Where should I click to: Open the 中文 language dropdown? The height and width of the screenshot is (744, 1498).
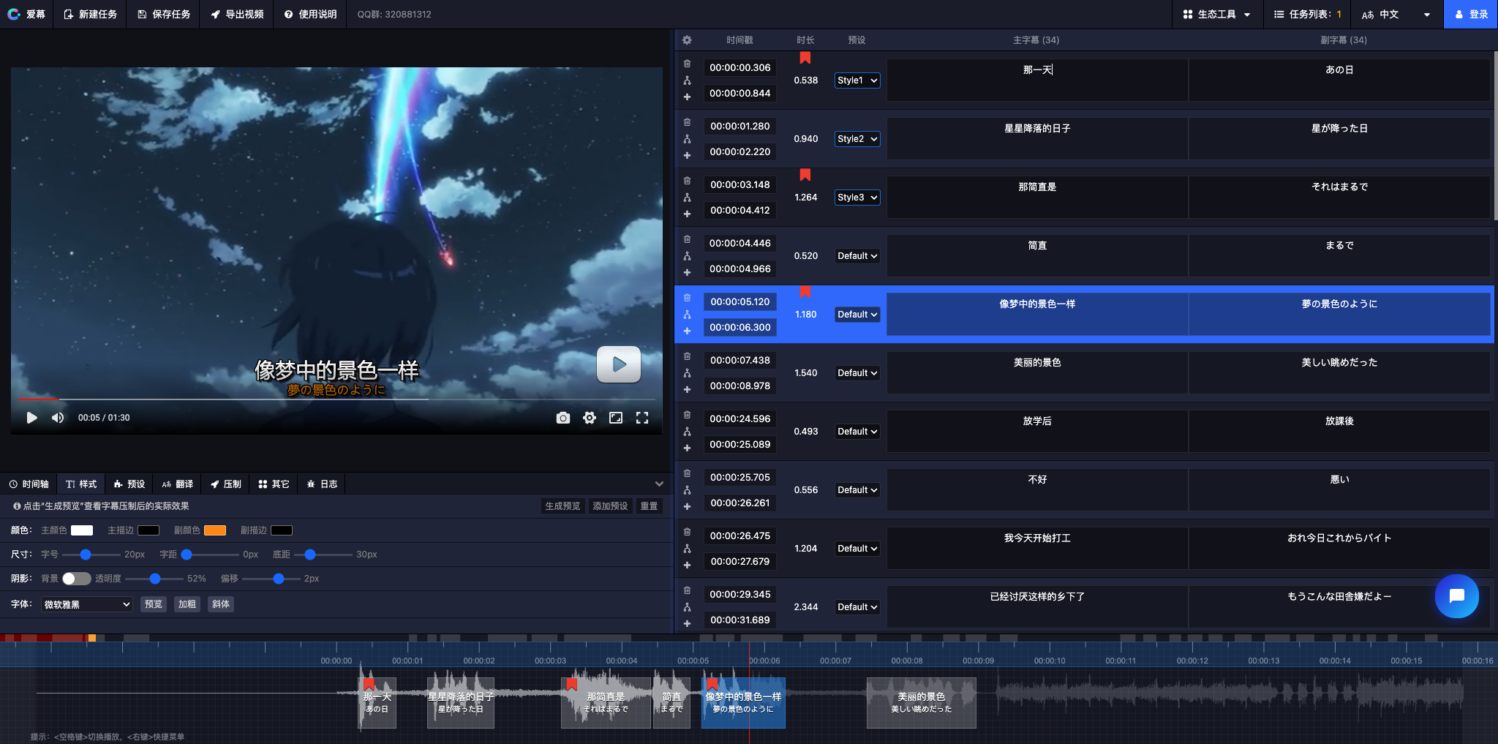pos(1397,14)
